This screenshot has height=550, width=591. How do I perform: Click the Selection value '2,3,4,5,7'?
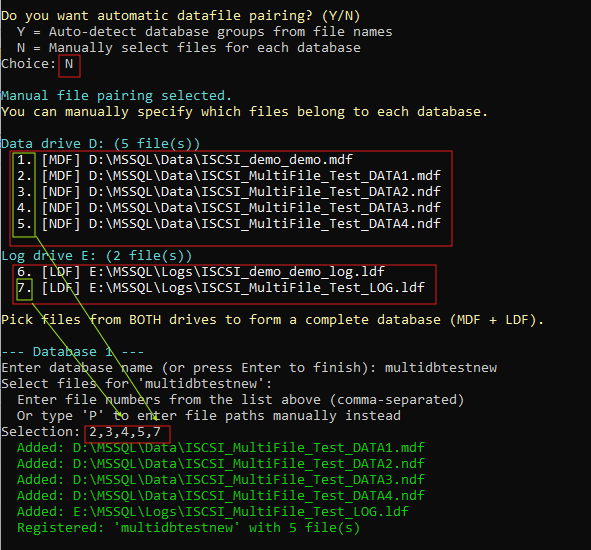125,432
